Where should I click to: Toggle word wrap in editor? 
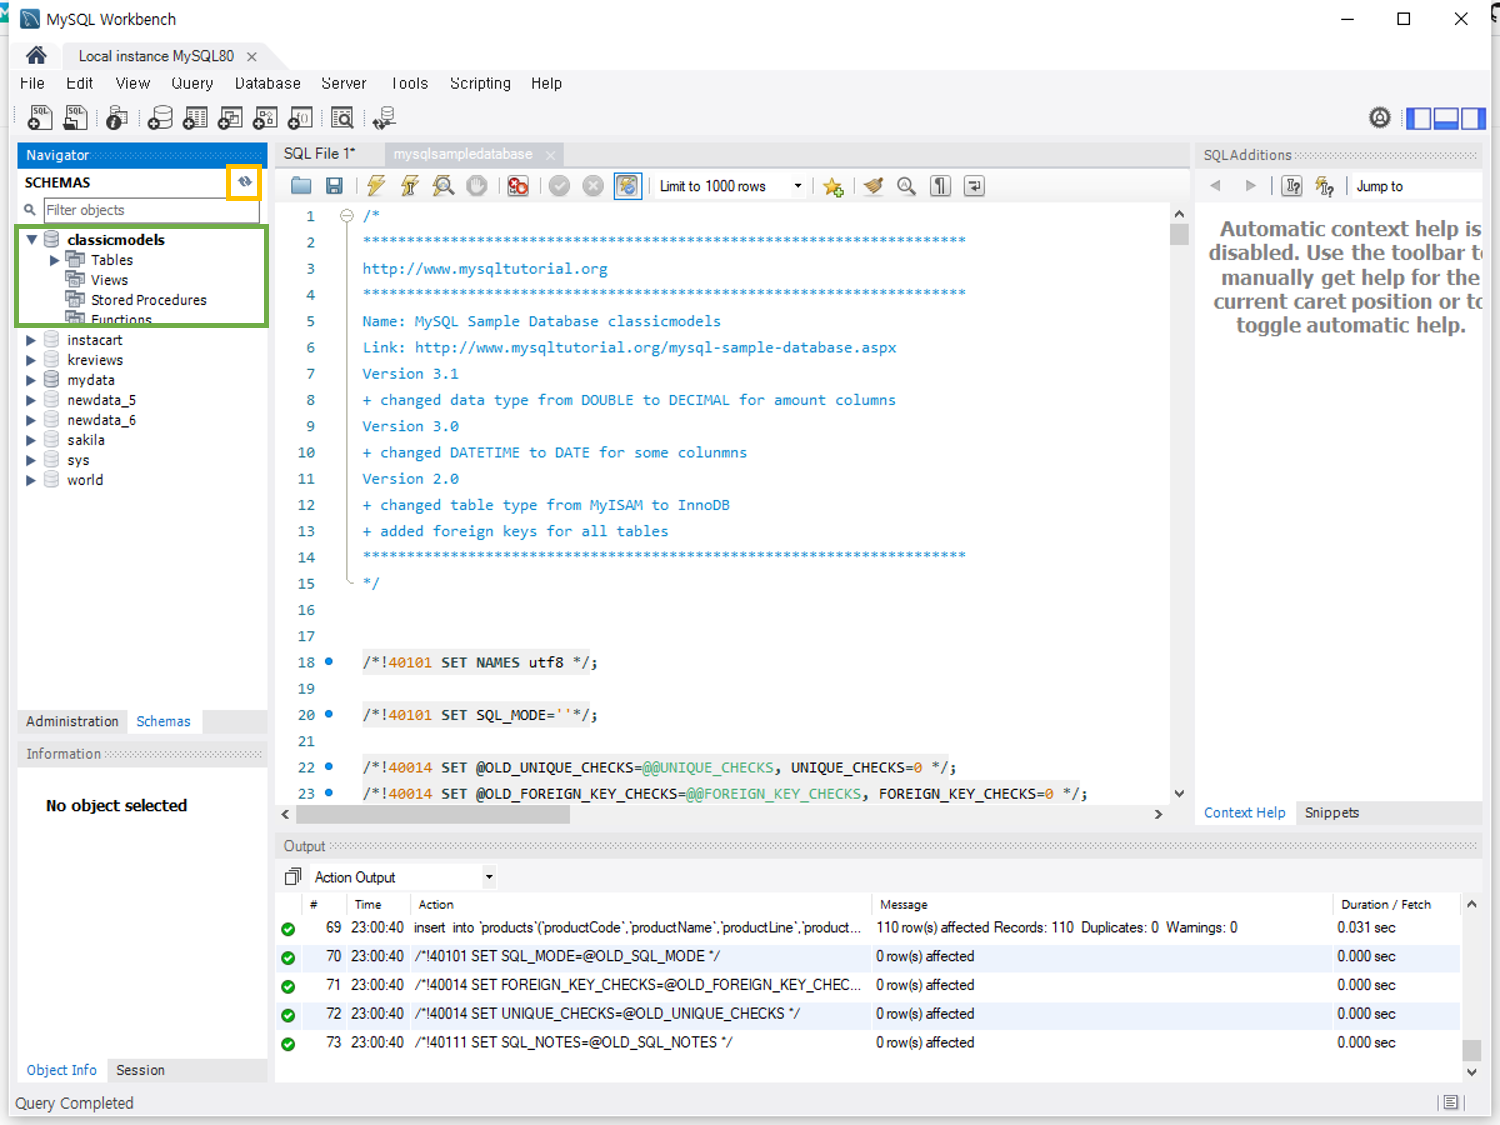pyautogui.click(x=975, y=186)
